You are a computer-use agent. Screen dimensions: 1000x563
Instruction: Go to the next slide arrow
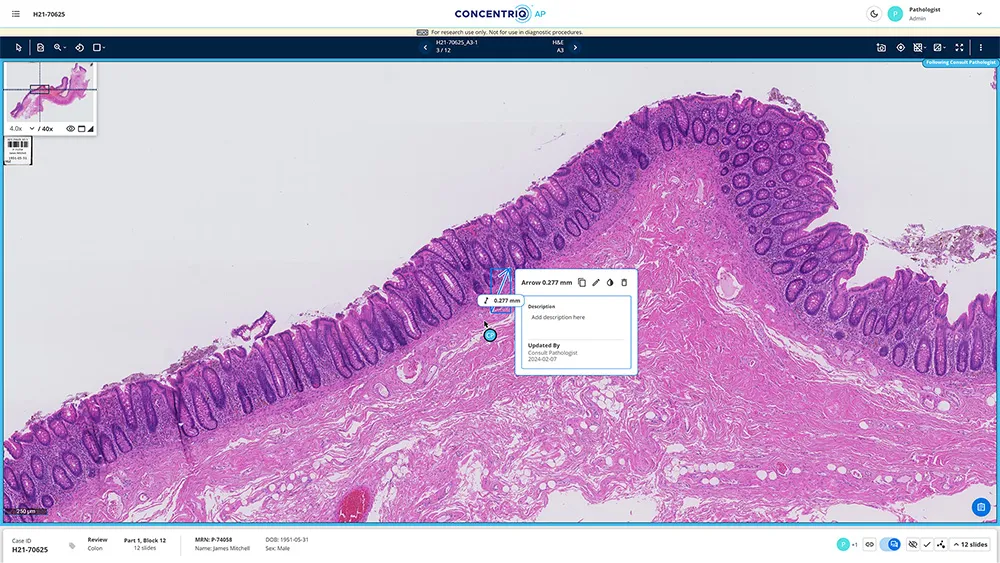[x=575, y=47]
